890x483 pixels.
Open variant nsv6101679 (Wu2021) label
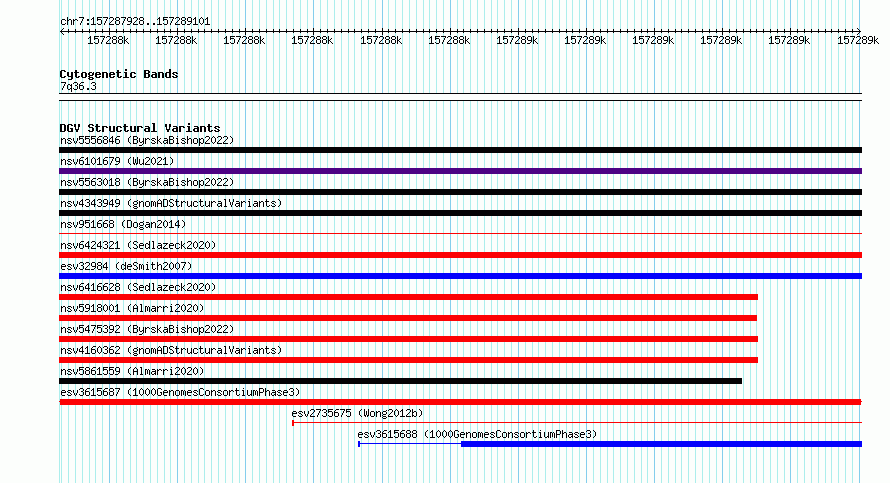click(x=117, y=161)
